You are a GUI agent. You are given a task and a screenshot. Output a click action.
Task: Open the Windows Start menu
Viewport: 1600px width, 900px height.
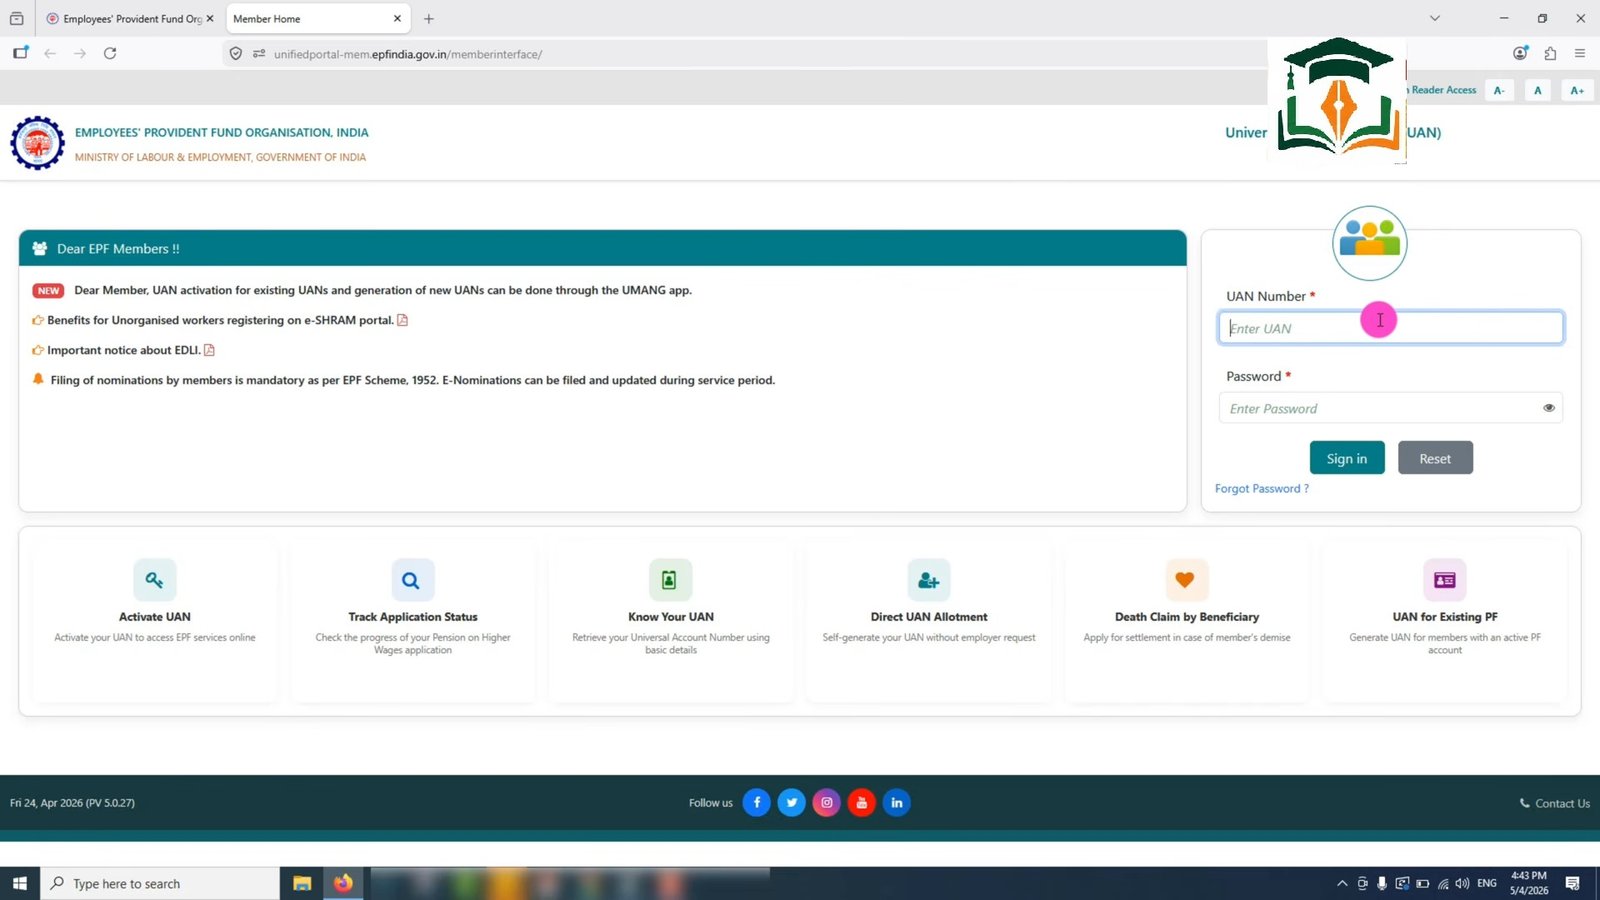[19, 883]
